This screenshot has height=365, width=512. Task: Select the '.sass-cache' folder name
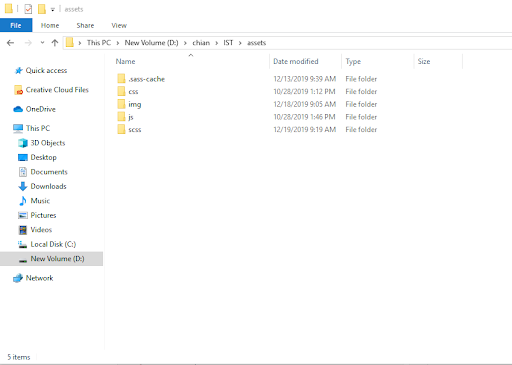(147, 79)
